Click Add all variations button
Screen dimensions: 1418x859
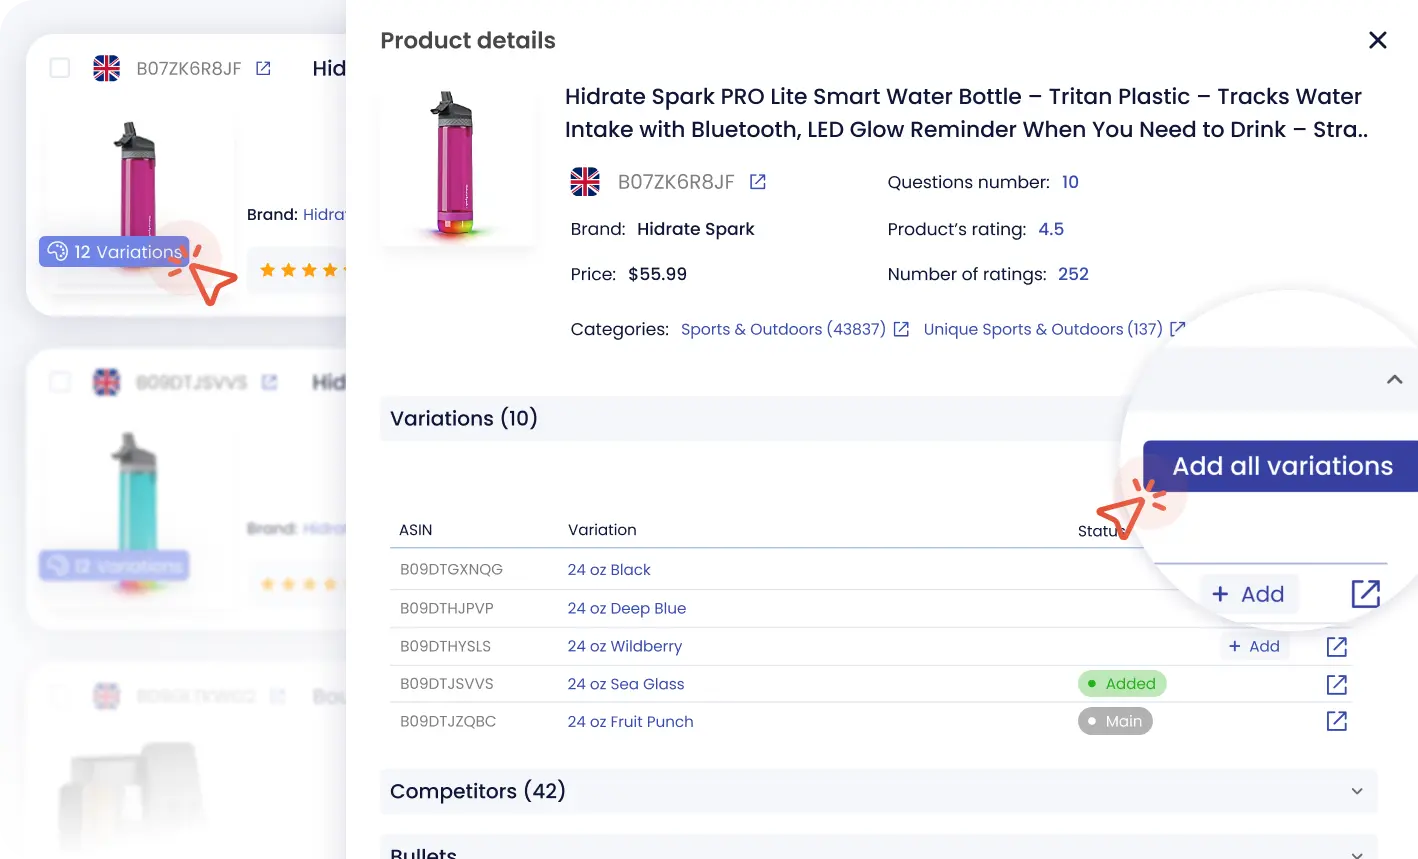coord(1281,466)
